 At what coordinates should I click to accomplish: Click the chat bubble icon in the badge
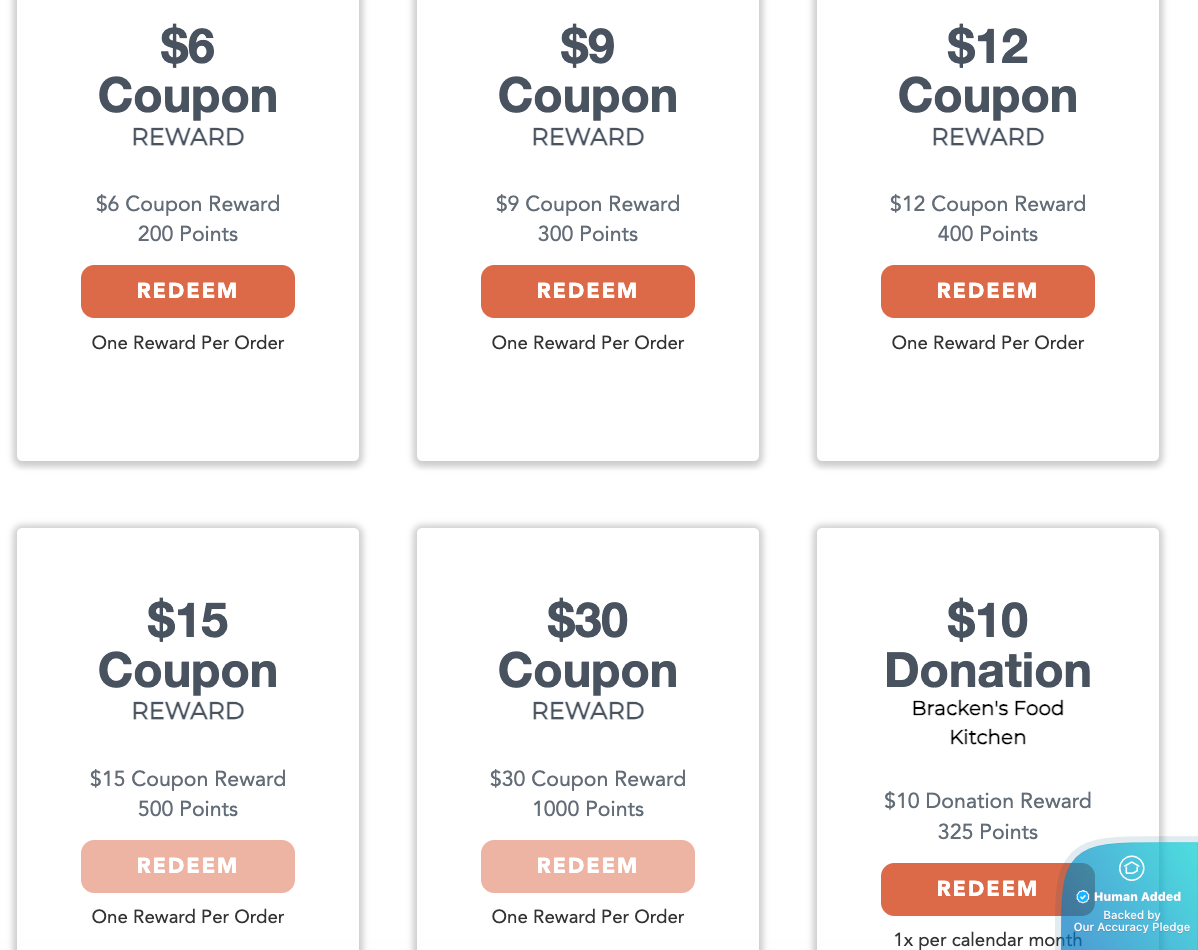pyautogui.click(x=1131, y=868)
